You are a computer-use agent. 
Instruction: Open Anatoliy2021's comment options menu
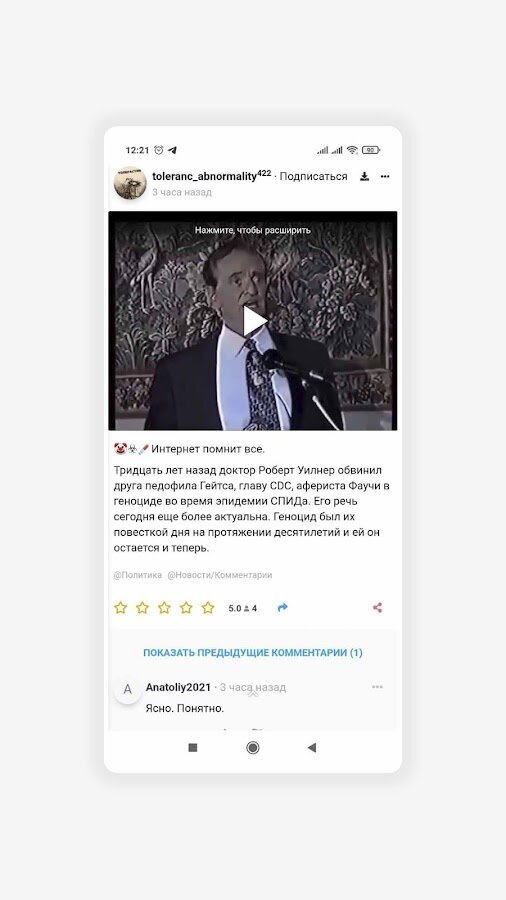pos(377,687)
